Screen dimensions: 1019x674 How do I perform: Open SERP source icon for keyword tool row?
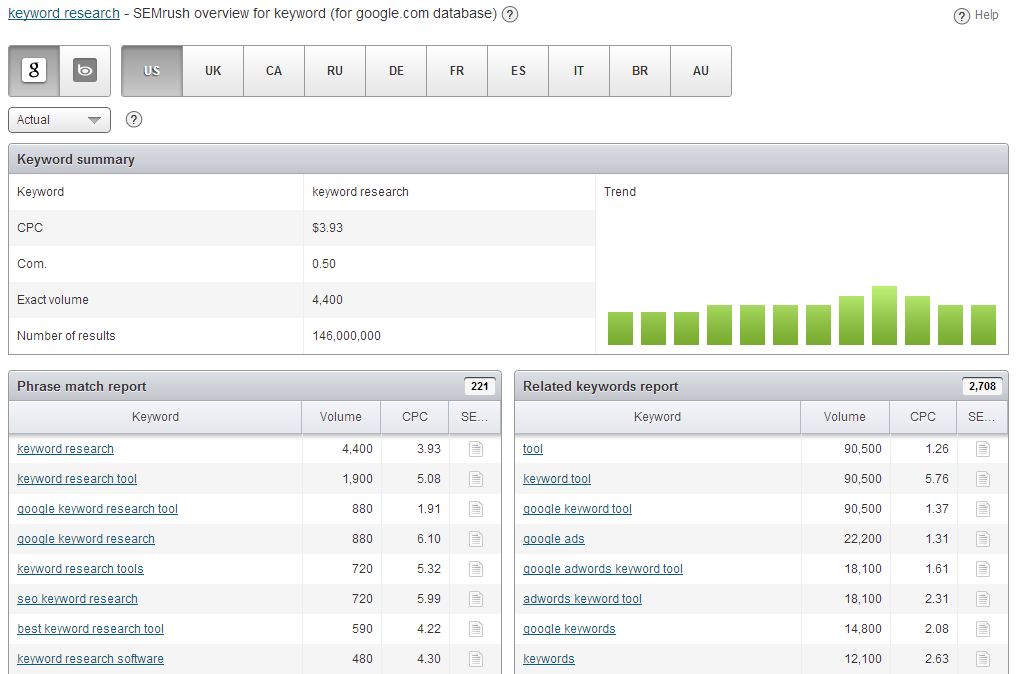coord(983,479)
